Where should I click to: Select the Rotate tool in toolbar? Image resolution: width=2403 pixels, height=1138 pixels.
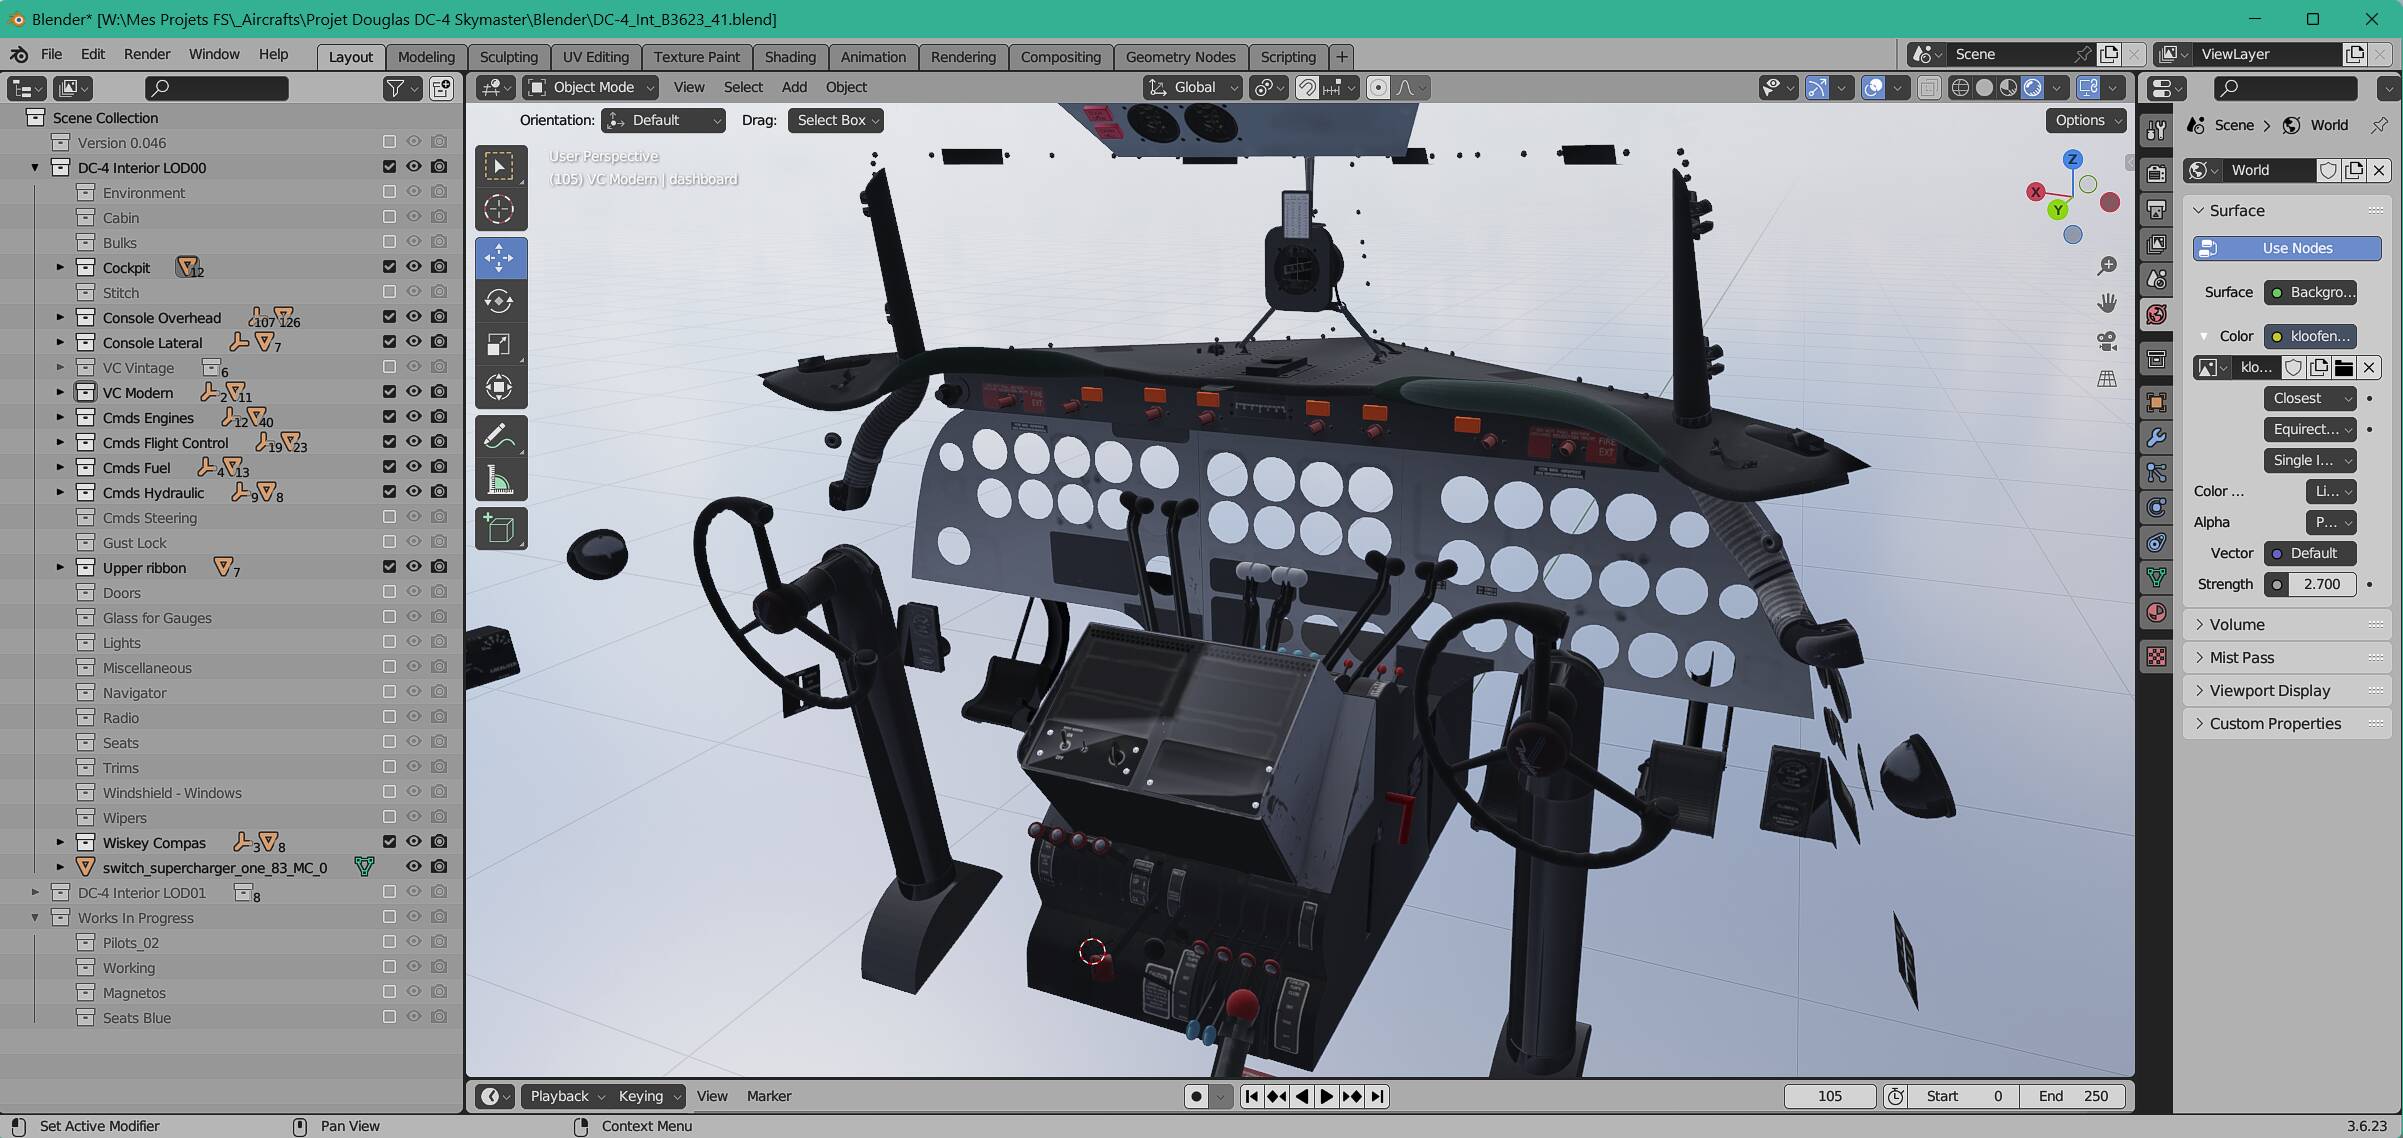(499, 301)
